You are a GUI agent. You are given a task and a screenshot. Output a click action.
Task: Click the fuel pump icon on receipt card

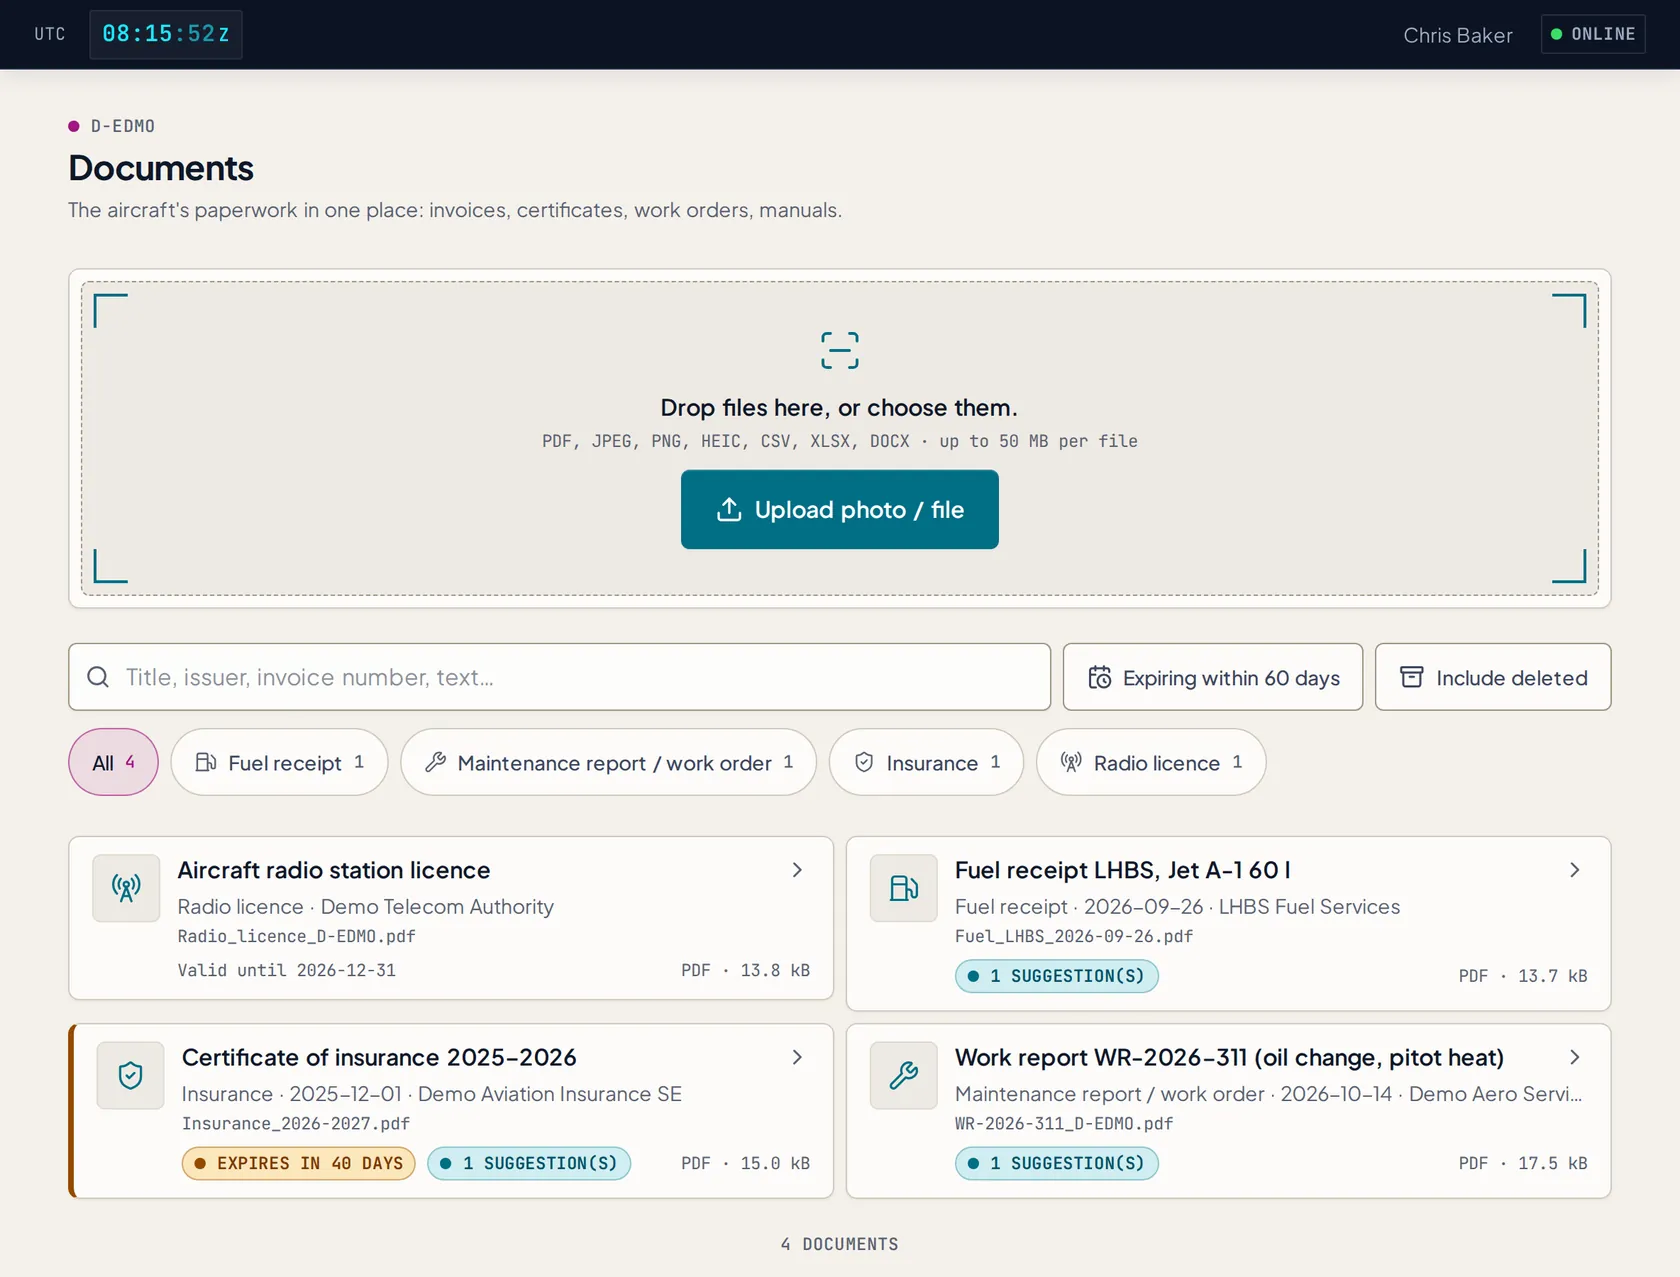click(903, 888)
